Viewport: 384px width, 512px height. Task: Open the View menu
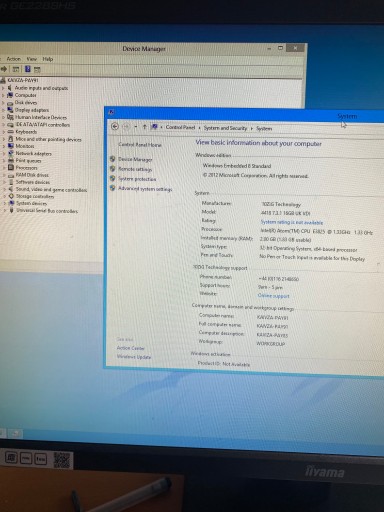point(32,59)
